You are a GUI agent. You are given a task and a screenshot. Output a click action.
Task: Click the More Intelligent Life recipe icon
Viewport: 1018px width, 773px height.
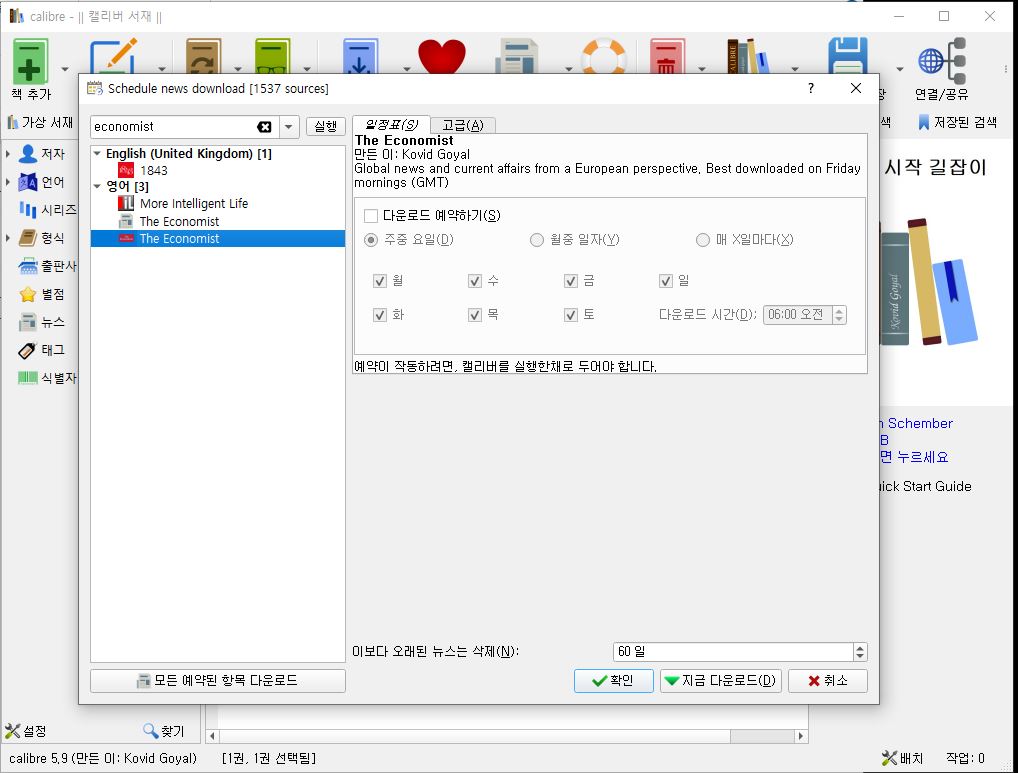pos(126,203)
